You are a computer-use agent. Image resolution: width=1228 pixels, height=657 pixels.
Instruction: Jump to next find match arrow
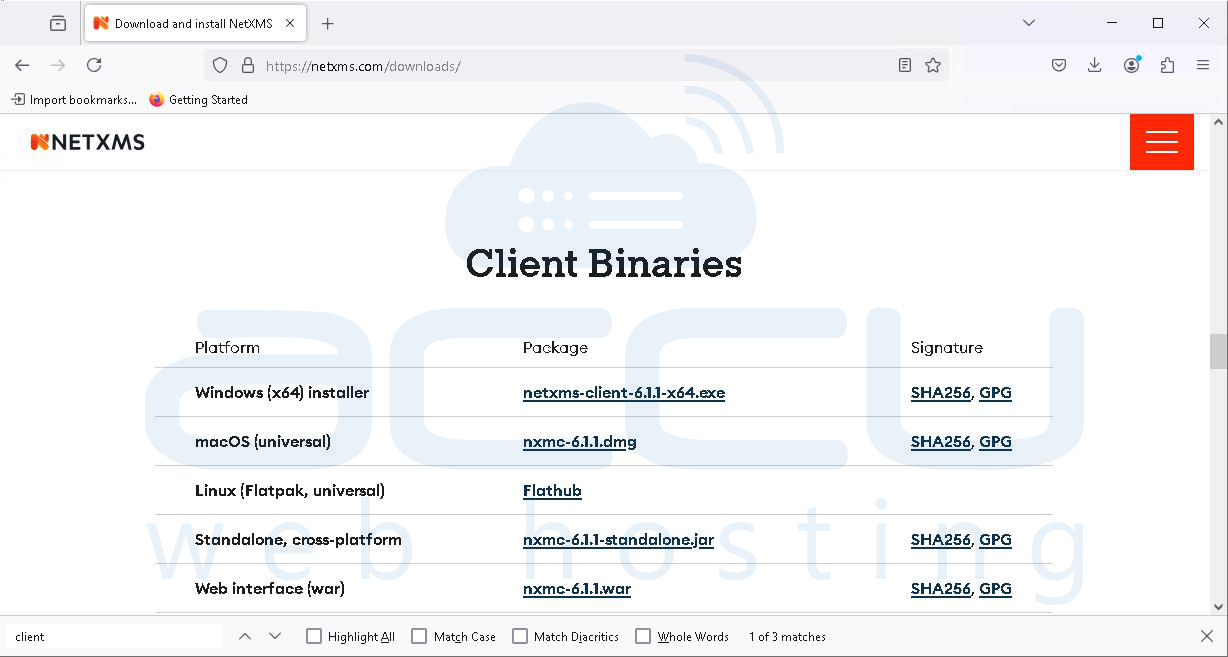[275, 637]
